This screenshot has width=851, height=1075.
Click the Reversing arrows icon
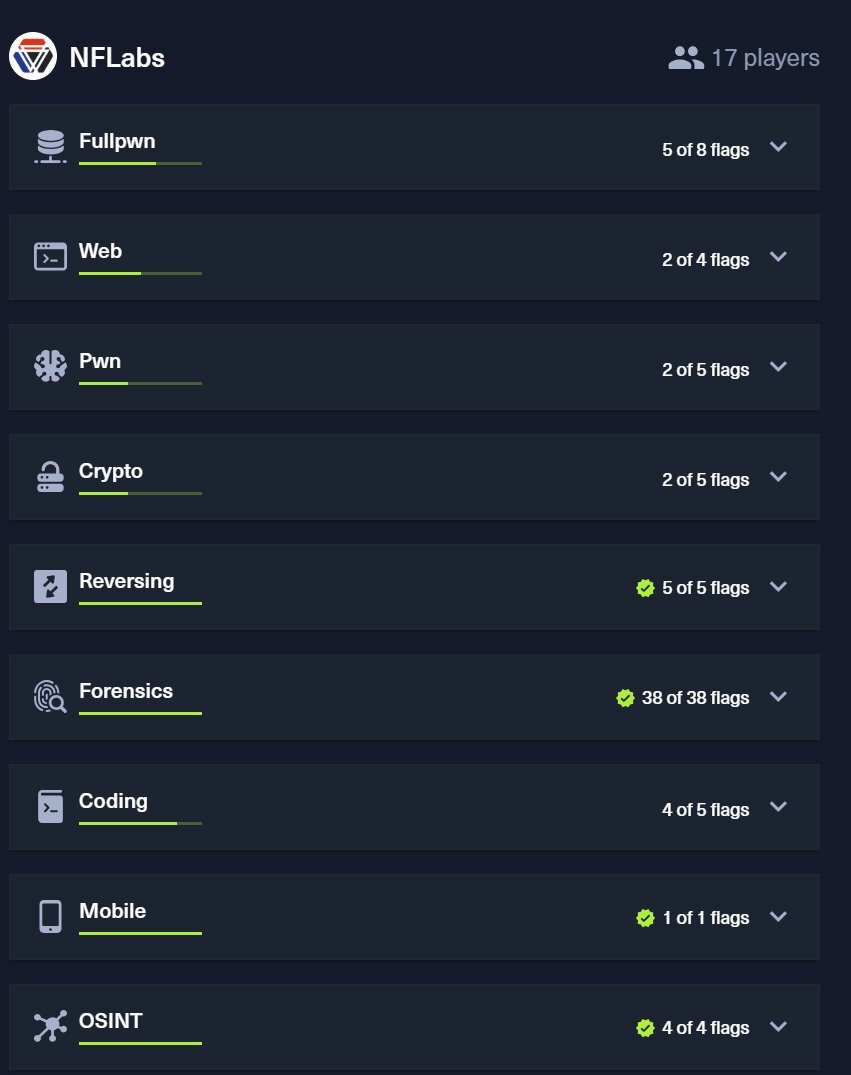(51, 586)
